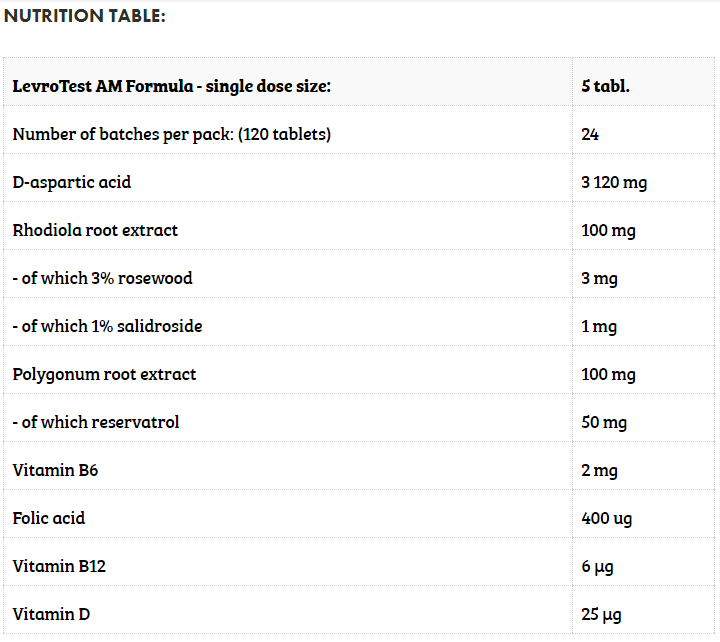The image size is (720, 642).
Task: Click the Polygonum root extract label
Action: 104,374
